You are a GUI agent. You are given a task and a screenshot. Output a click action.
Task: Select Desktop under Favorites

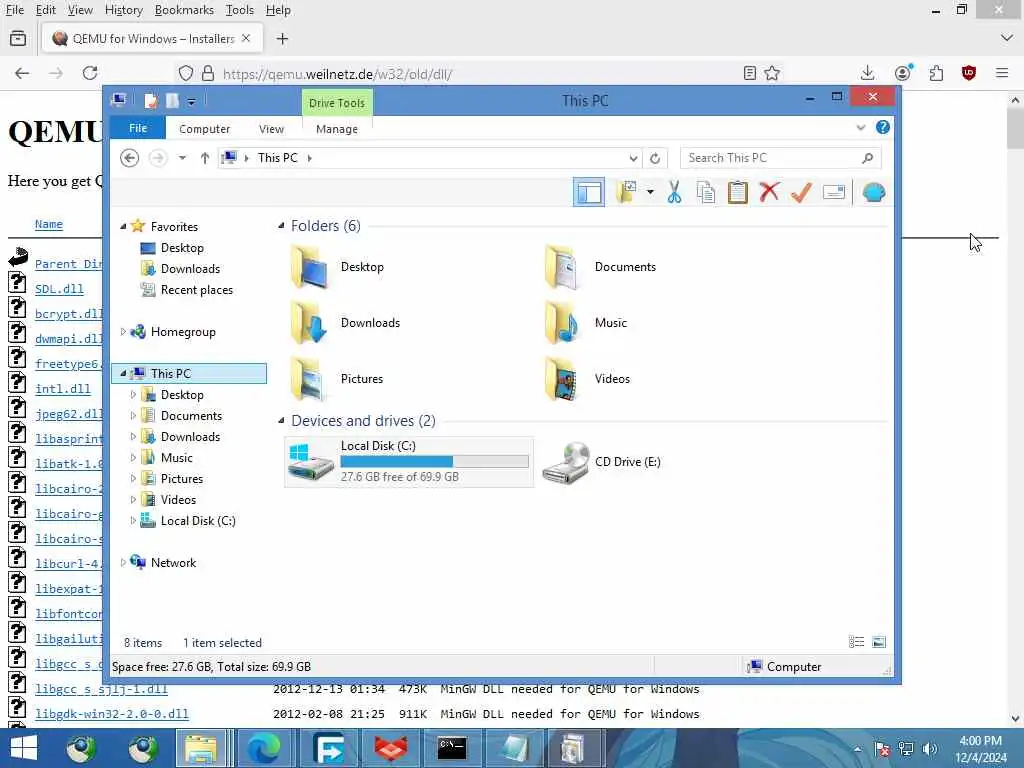(182, 248)
